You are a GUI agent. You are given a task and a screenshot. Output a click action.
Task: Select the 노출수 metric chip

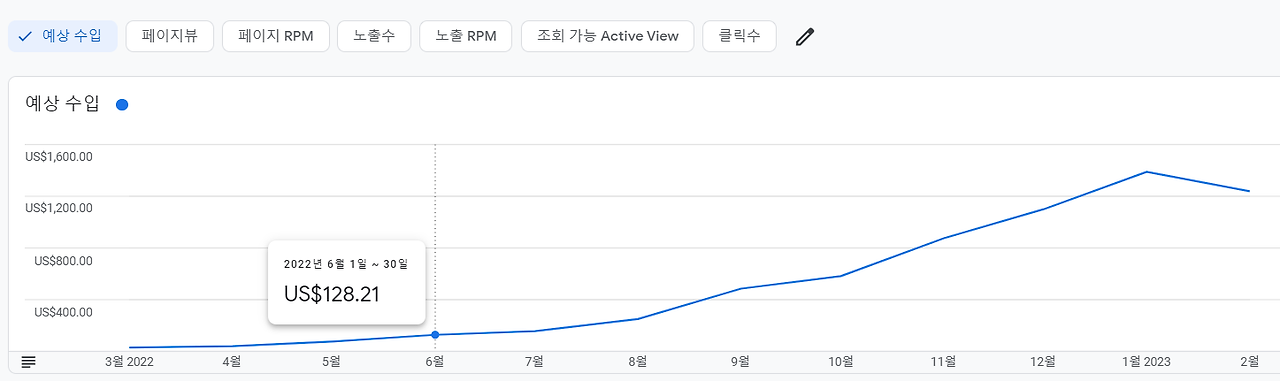point(374,36)
